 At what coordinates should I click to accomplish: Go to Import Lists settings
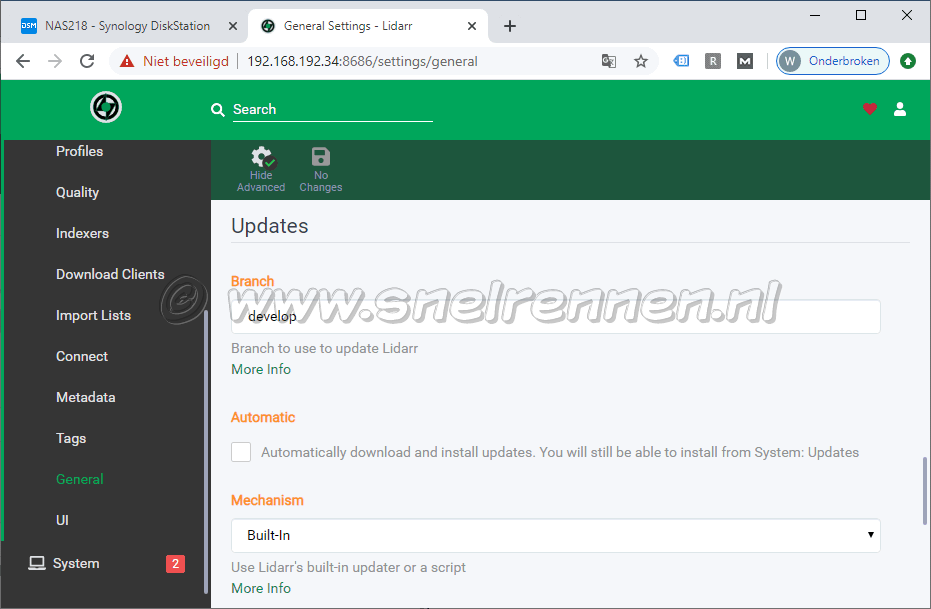click(93, 315)
